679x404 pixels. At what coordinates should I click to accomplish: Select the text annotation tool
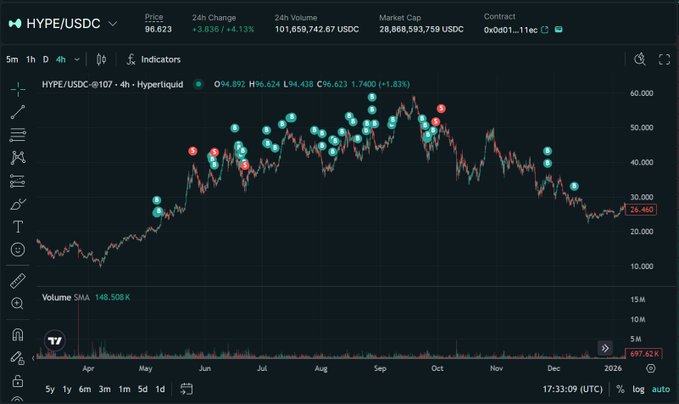[x=18, y=226]
